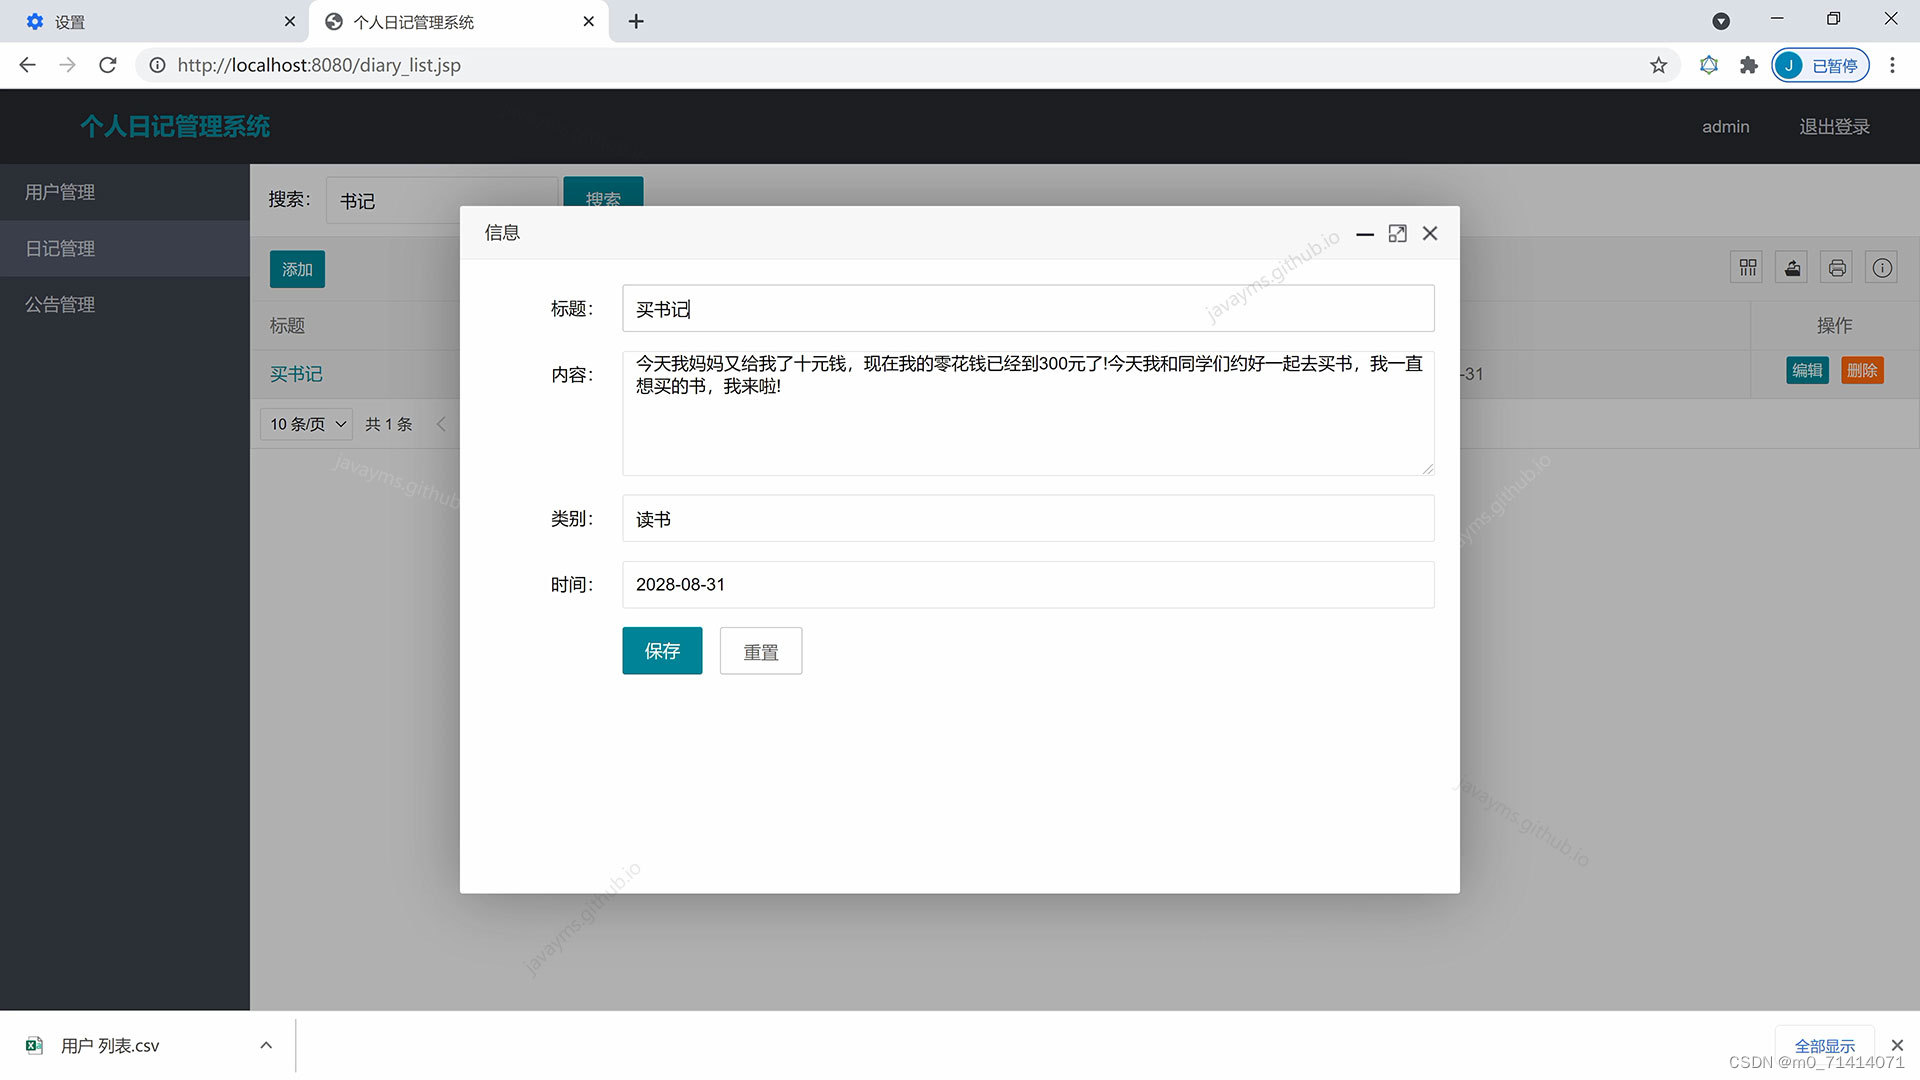Click the 重置 button
Image resolution: width=1920 pixels, height=1080 pixels.
tap(760, 651)
